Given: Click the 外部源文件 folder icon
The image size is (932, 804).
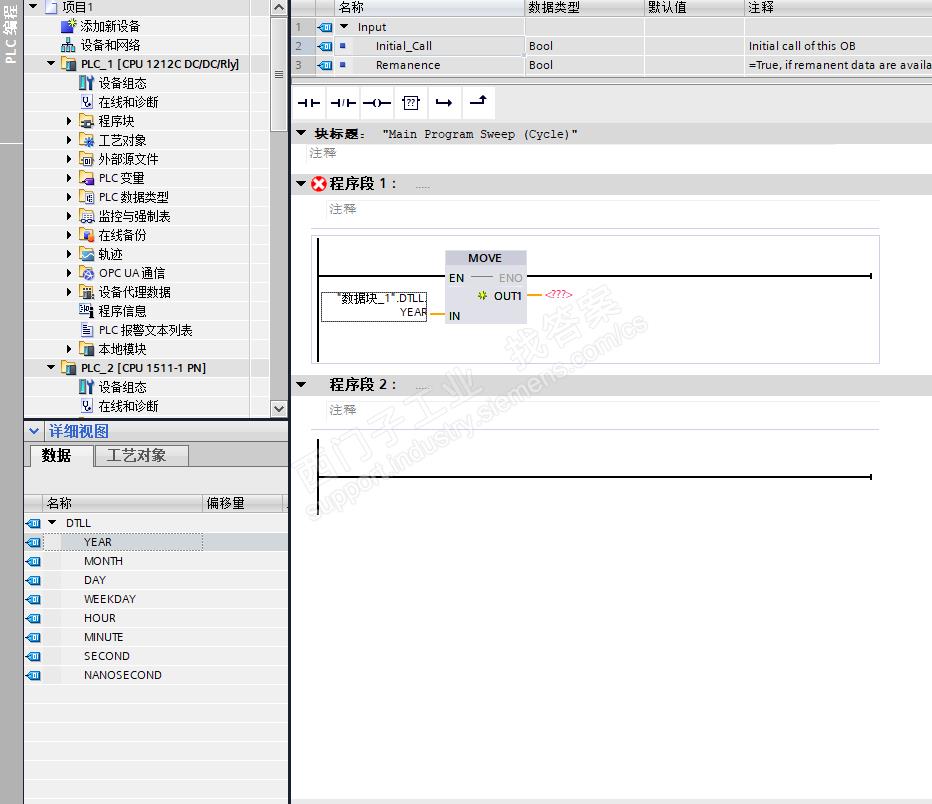Looking at the screenshot, I should [x=87, y=159].
